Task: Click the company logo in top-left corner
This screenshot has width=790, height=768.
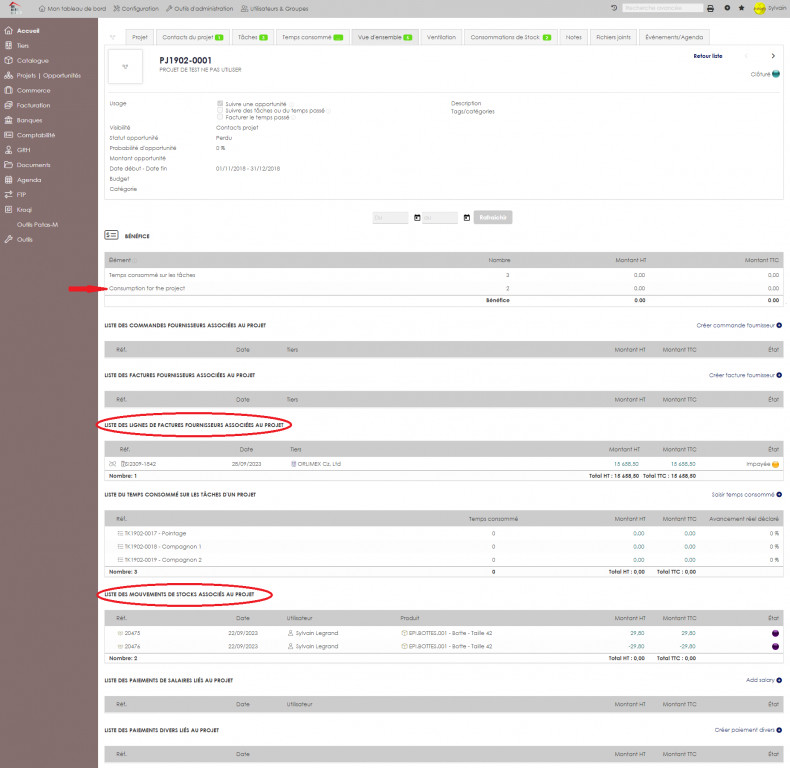Action: point(15,8)
